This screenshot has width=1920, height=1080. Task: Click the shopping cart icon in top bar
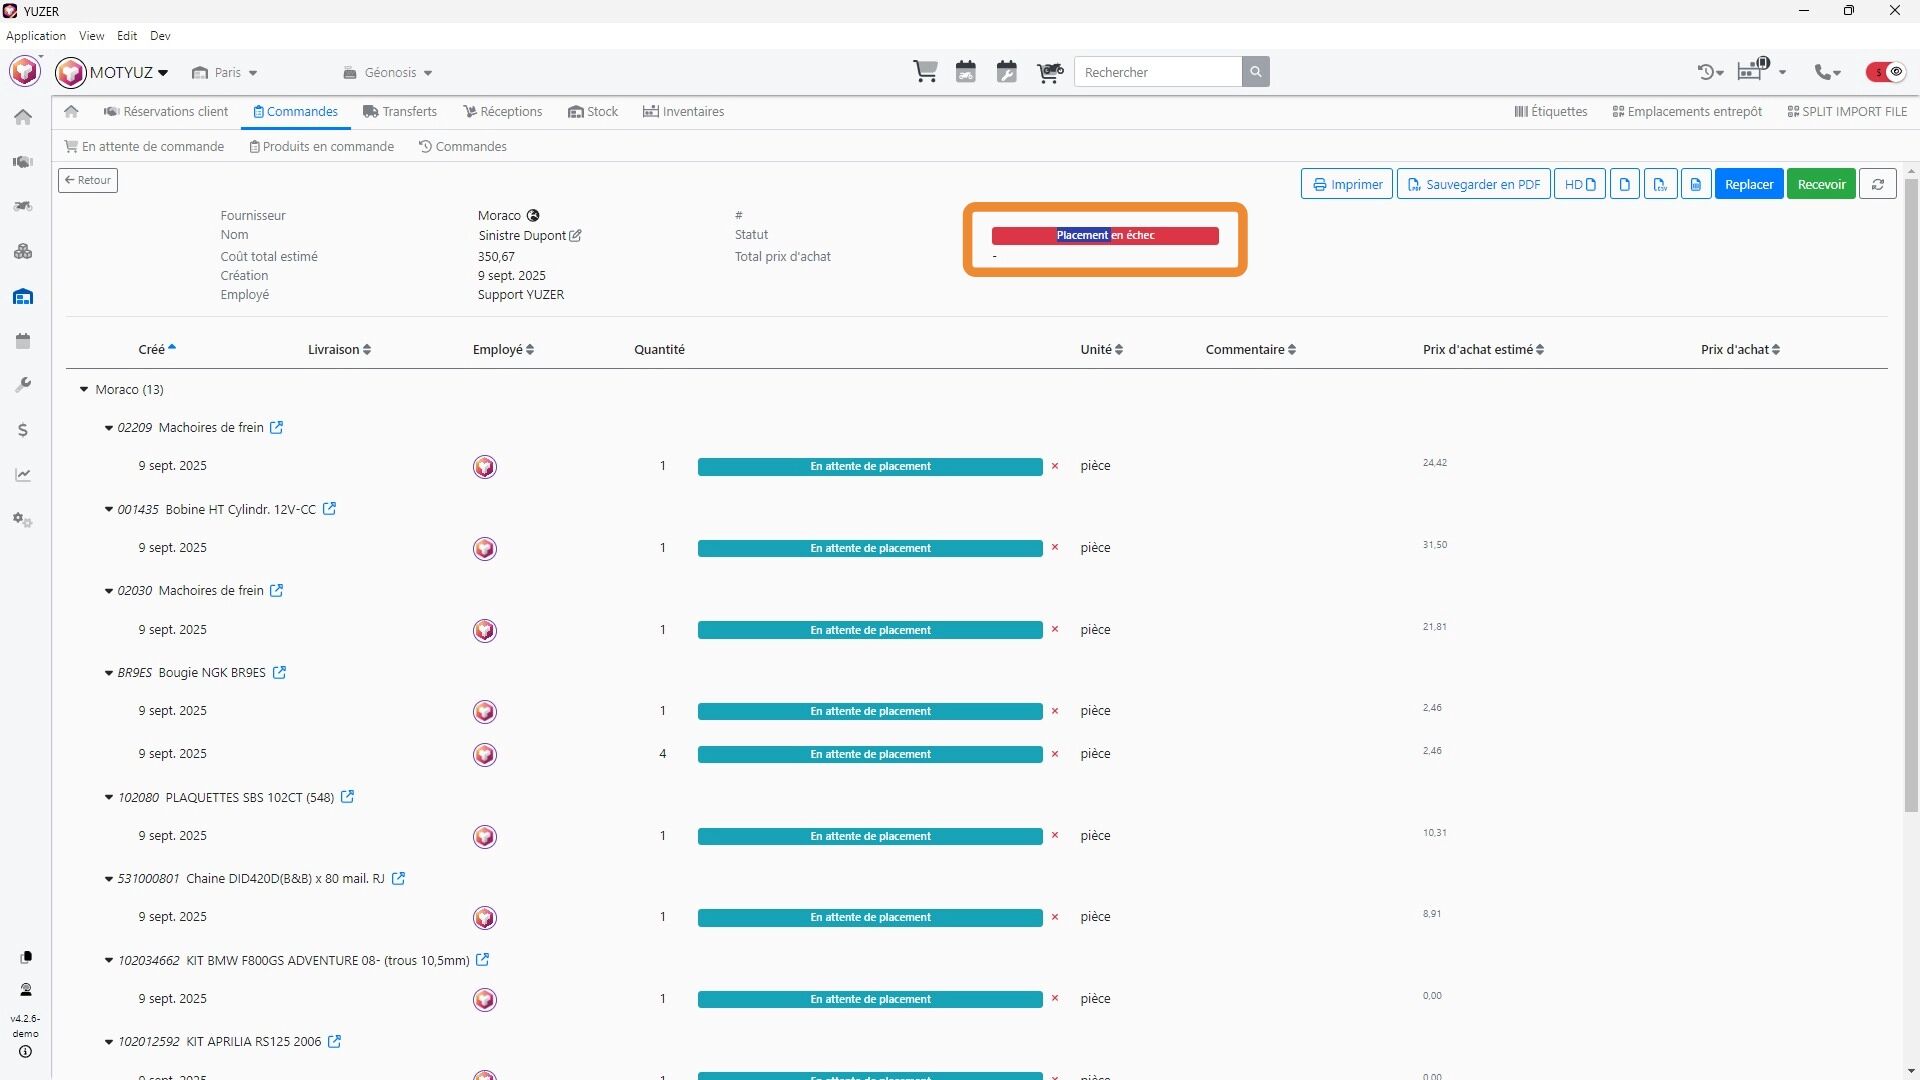coord(925,72)
